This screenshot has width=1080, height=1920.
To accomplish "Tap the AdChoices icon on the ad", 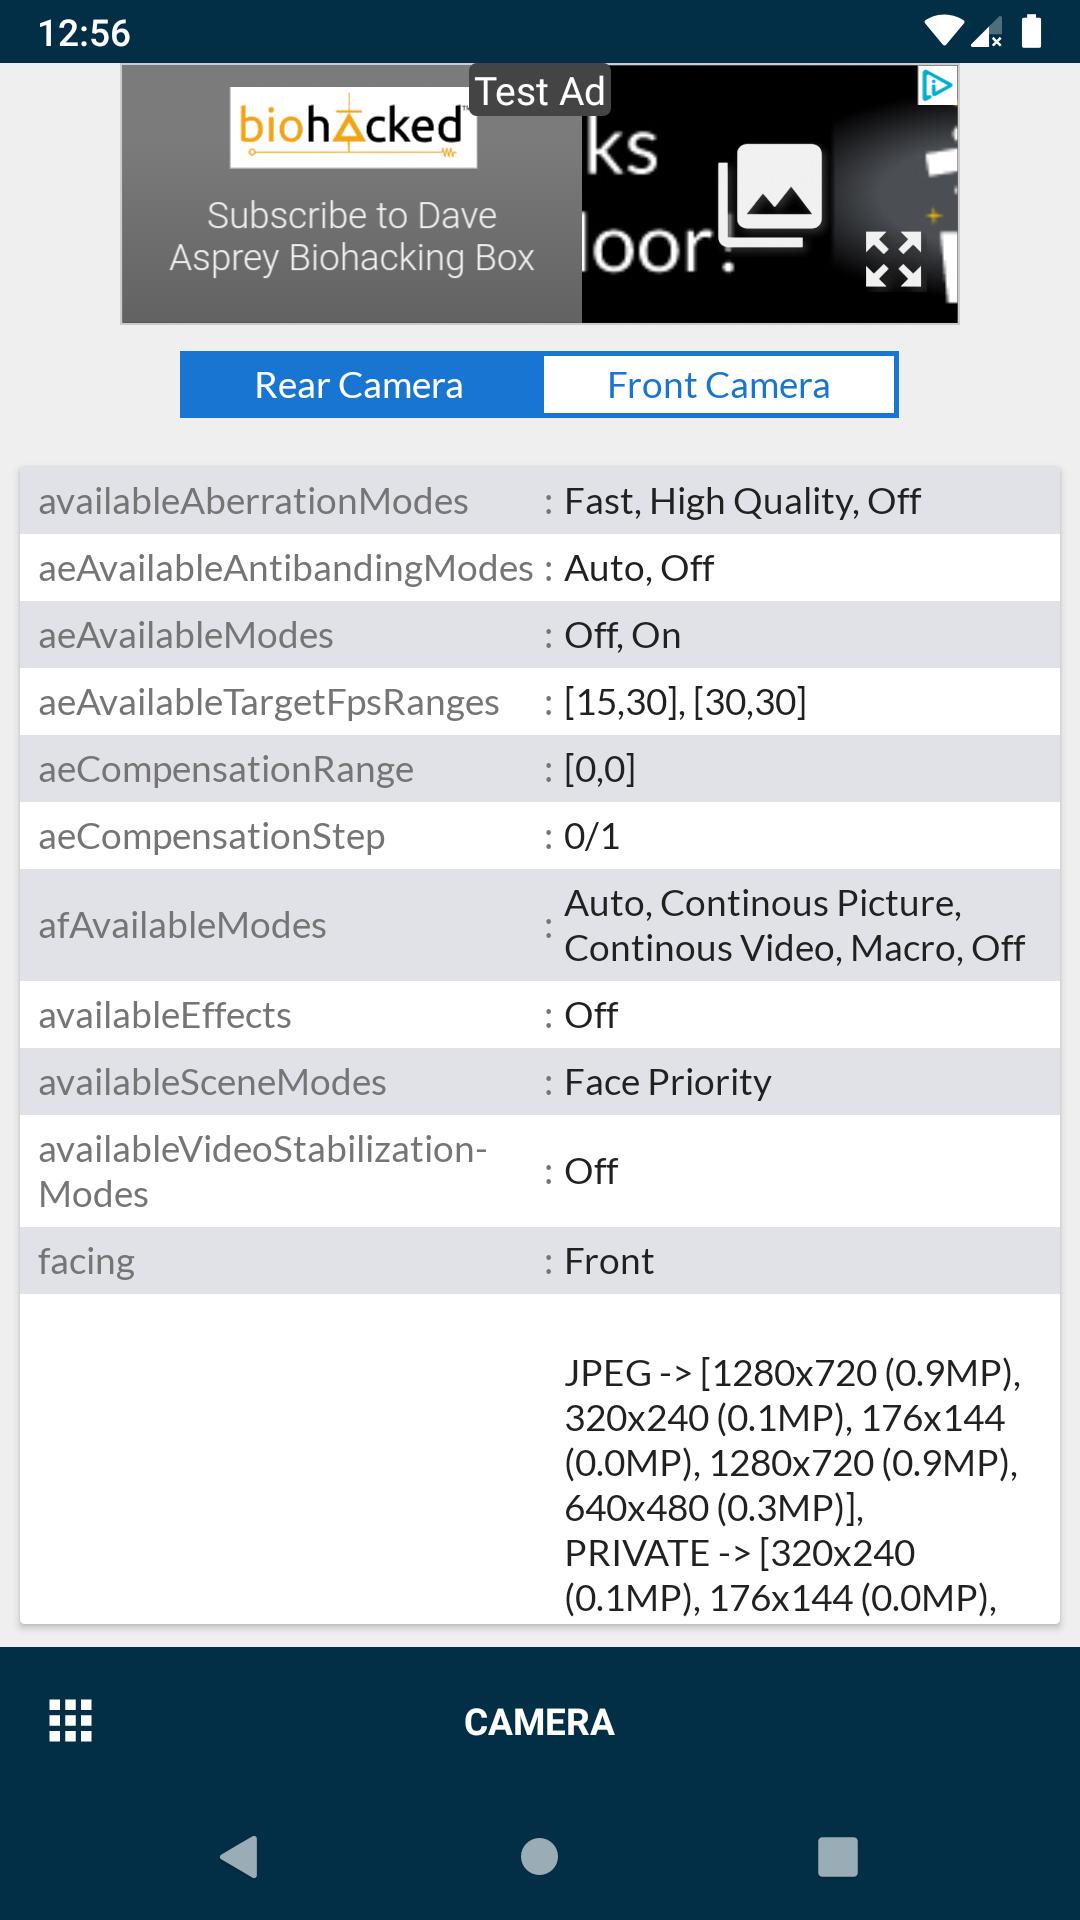I will (937, 86).
